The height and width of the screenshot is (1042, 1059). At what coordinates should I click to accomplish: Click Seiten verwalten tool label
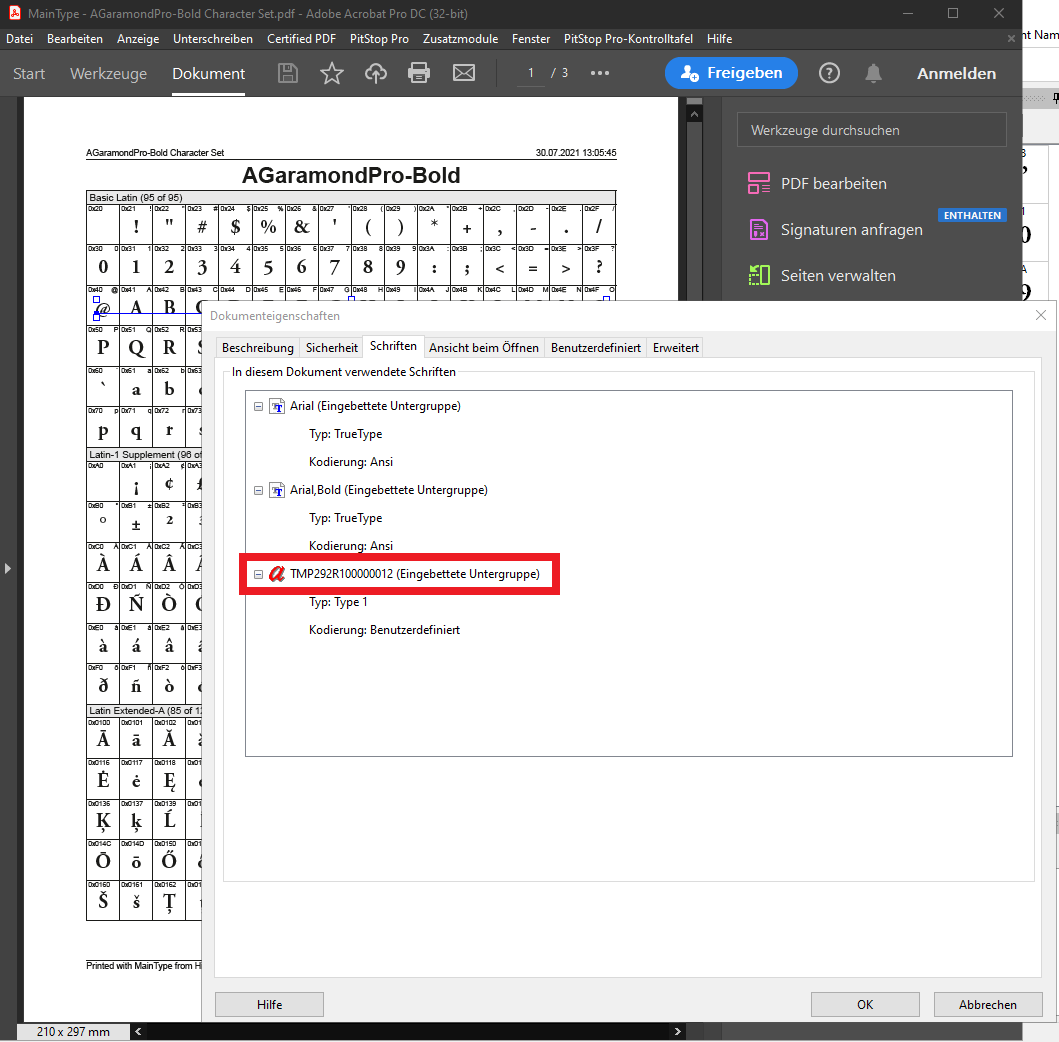(x=838, y=276)
